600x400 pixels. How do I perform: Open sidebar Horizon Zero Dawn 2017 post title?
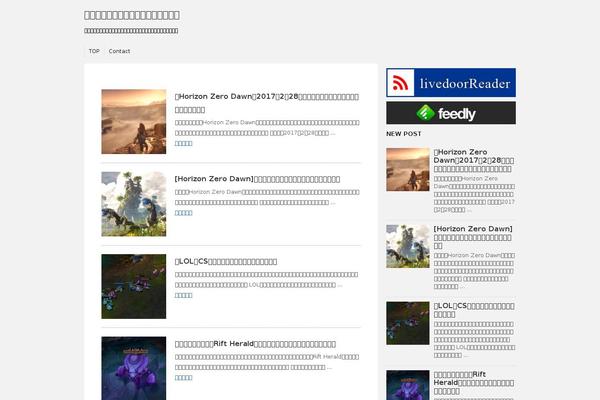[x=474, y=160]
